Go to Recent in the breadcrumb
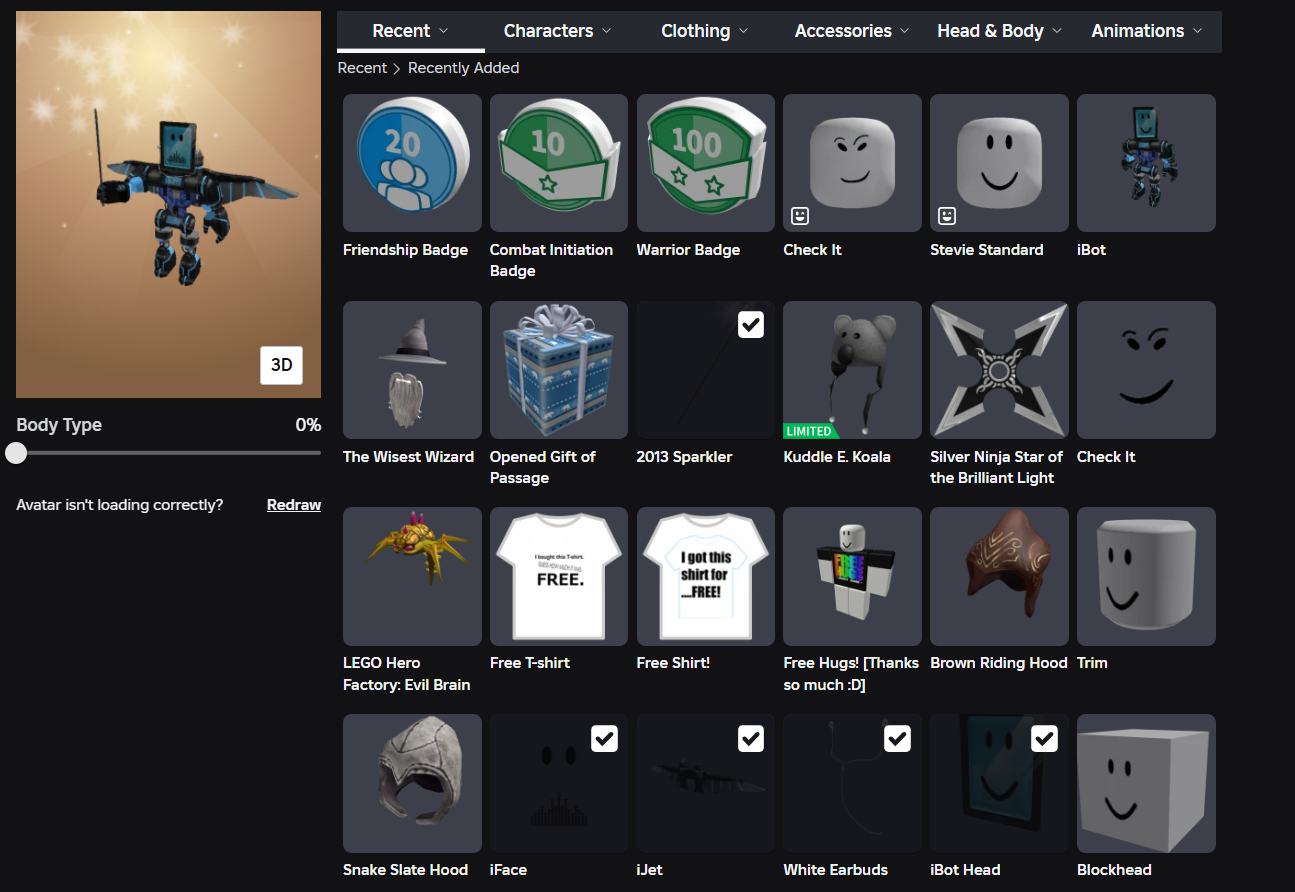Screen dimensions: 1295x892 [362, 68]
